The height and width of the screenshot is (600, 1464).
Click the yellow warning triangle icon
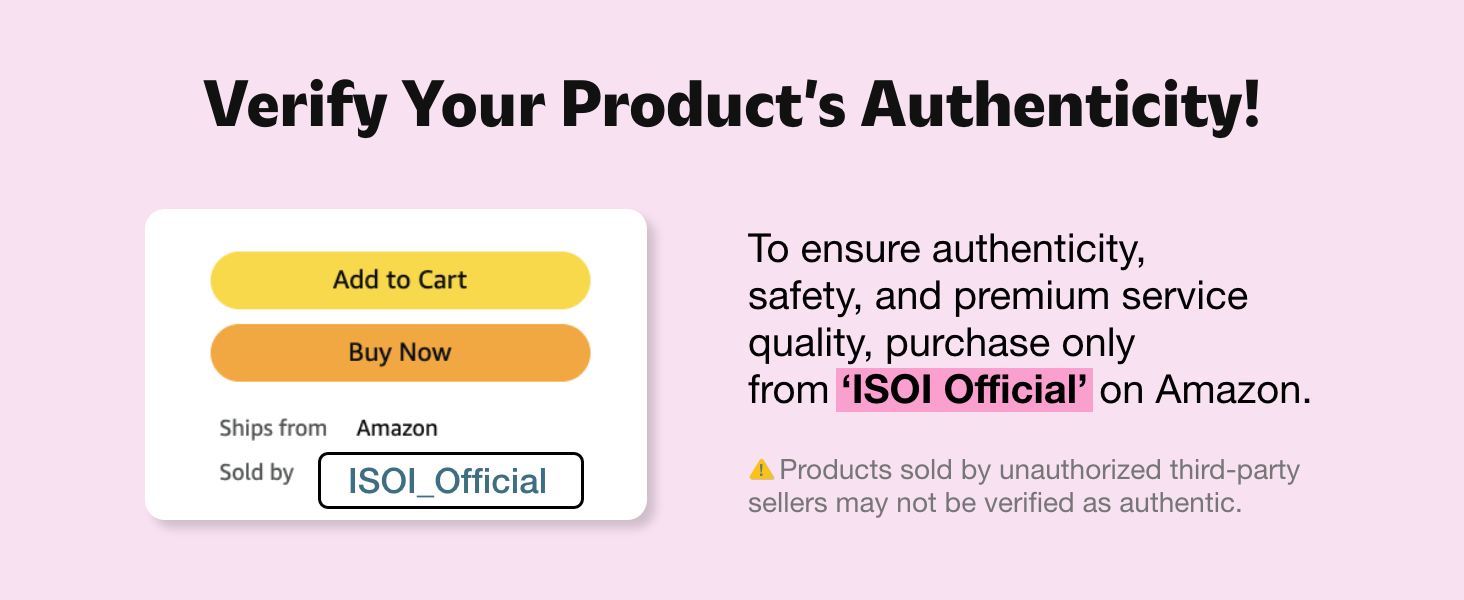coord(761,469)
